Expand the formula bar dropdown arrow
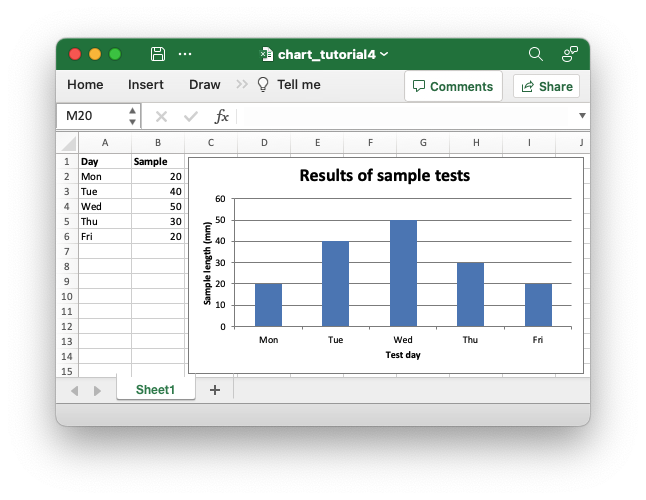The image size is (646, 500). (x=582, y=116)
